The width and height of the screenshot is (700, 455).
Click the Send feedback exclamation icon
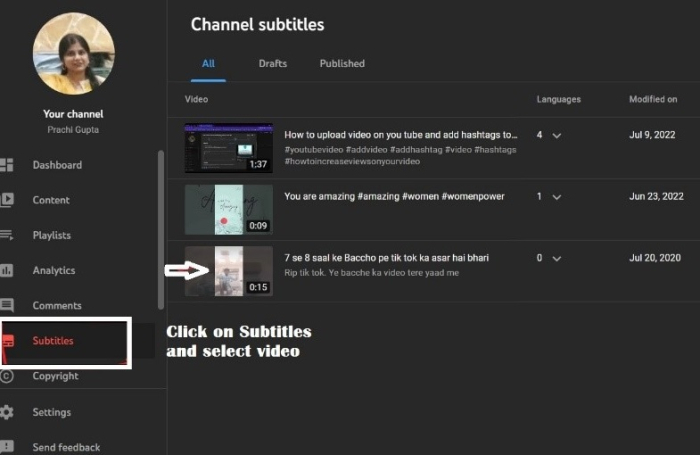(x=7, y=446)
